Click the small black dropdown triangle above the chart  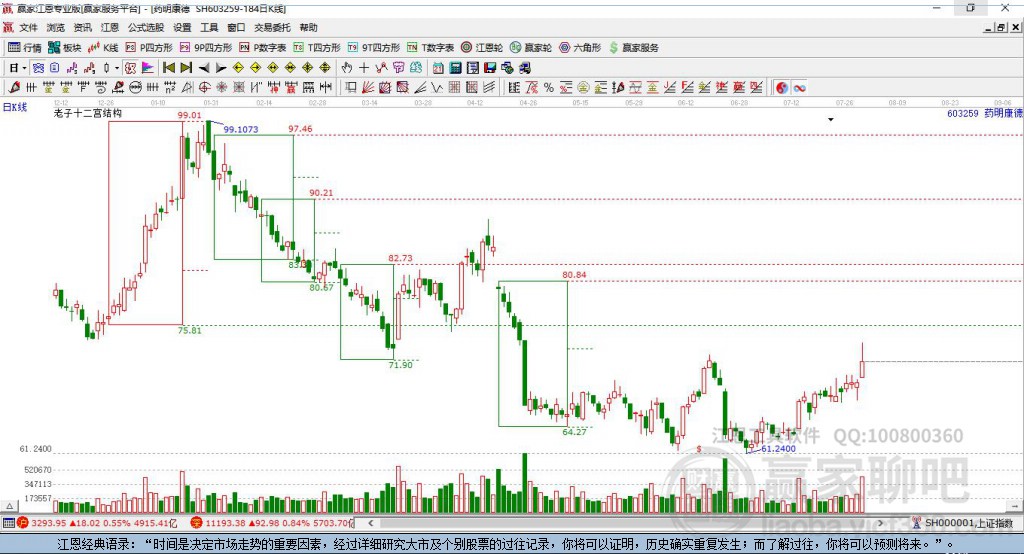click(831, 120)
